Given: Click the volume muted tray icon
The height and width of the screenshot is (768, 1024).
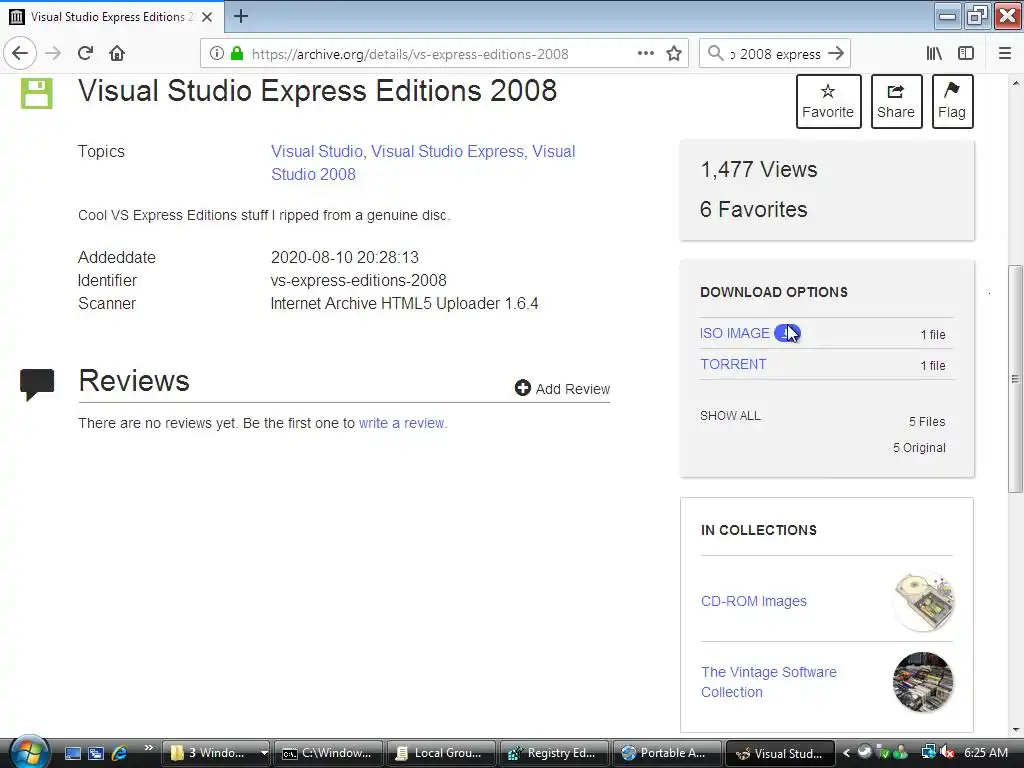Looking at the screenshot, I should click(x=948, y=753).
